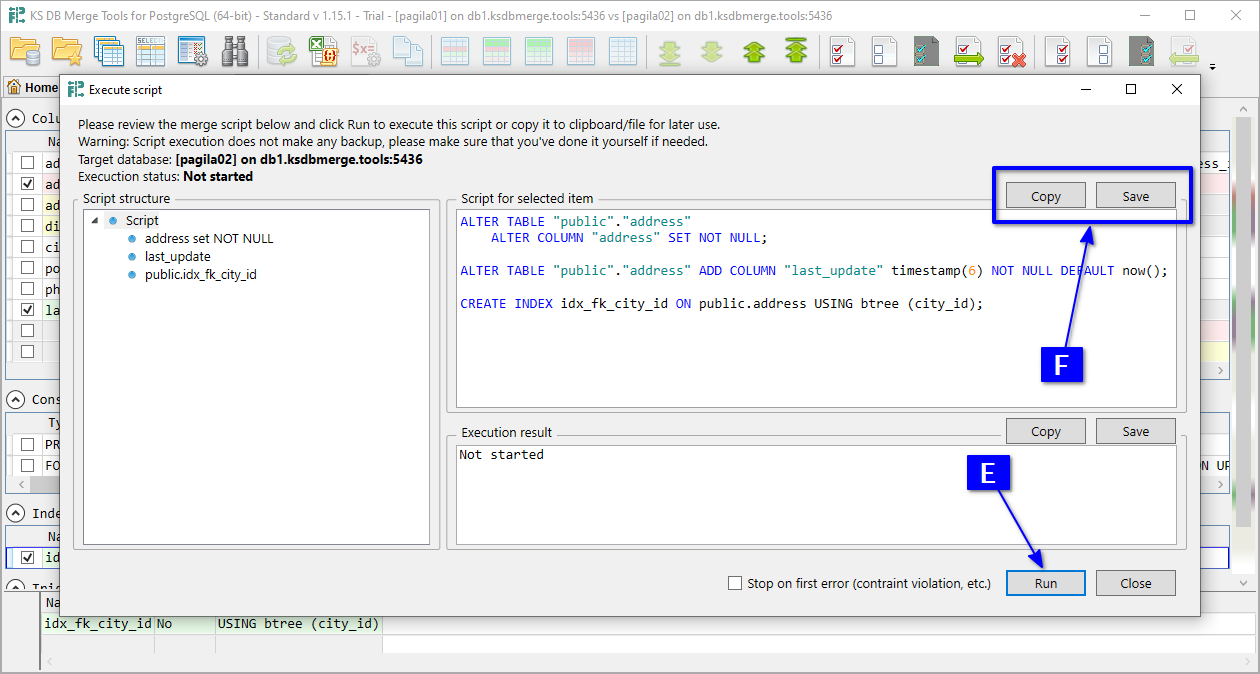Switch to the Home tab
Screen dimensions: 1260x674
click(x=33, y=87)
